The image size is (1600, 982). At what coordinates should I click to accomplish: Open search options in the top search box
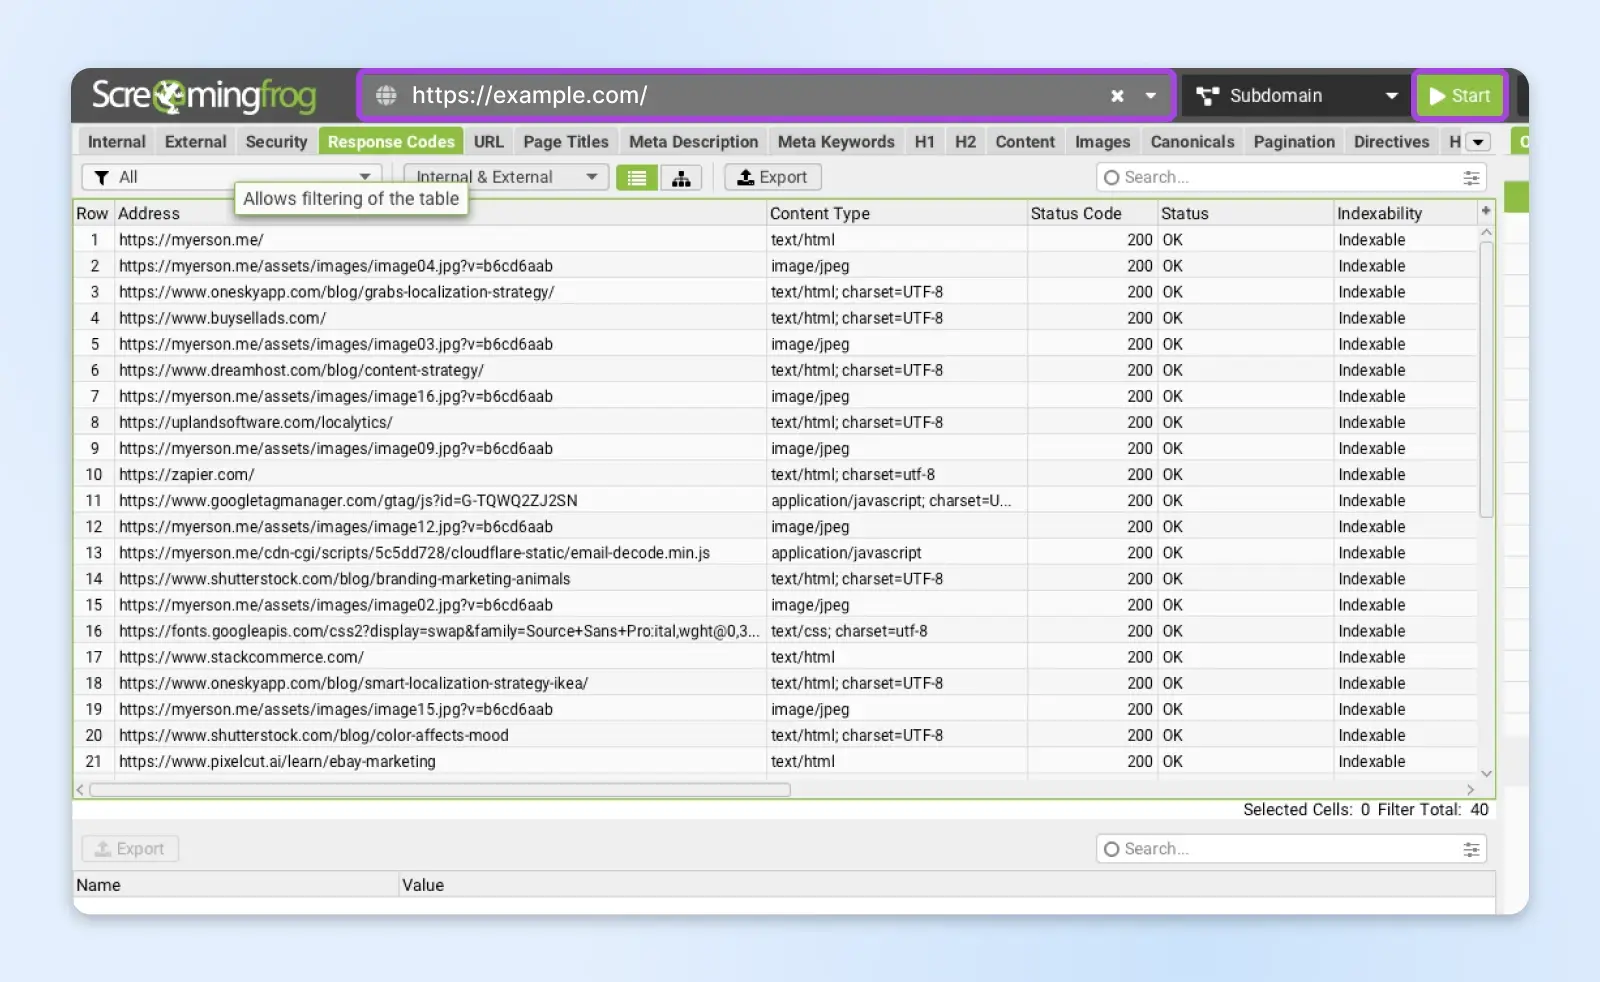1471,178
